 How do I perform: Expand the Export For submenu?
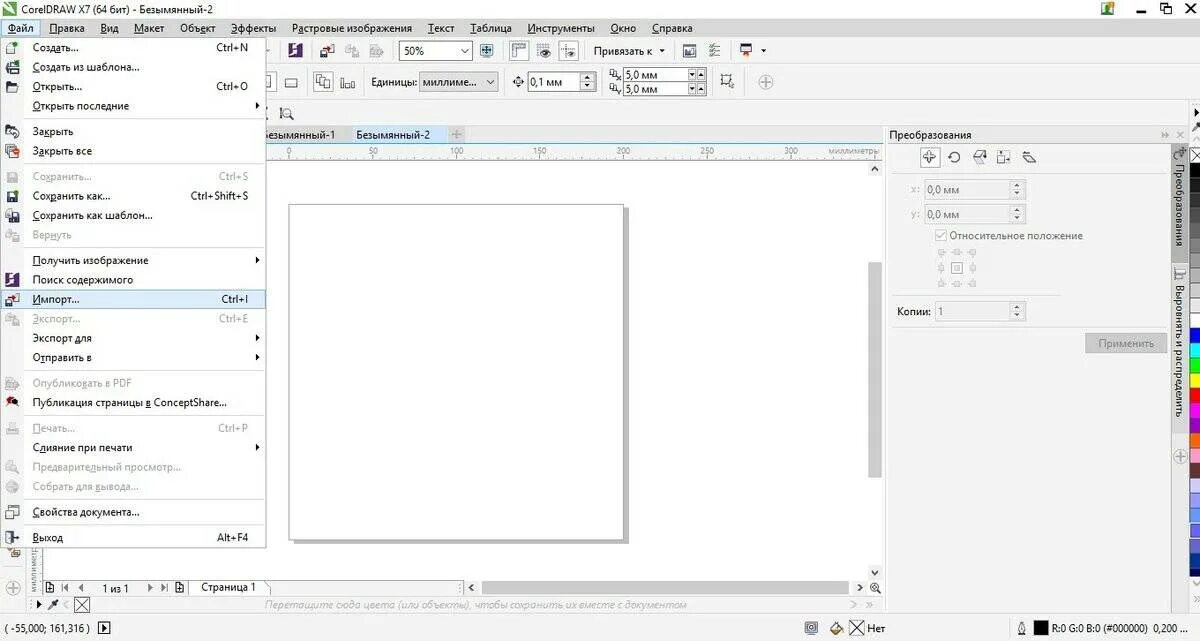point(257,338)
